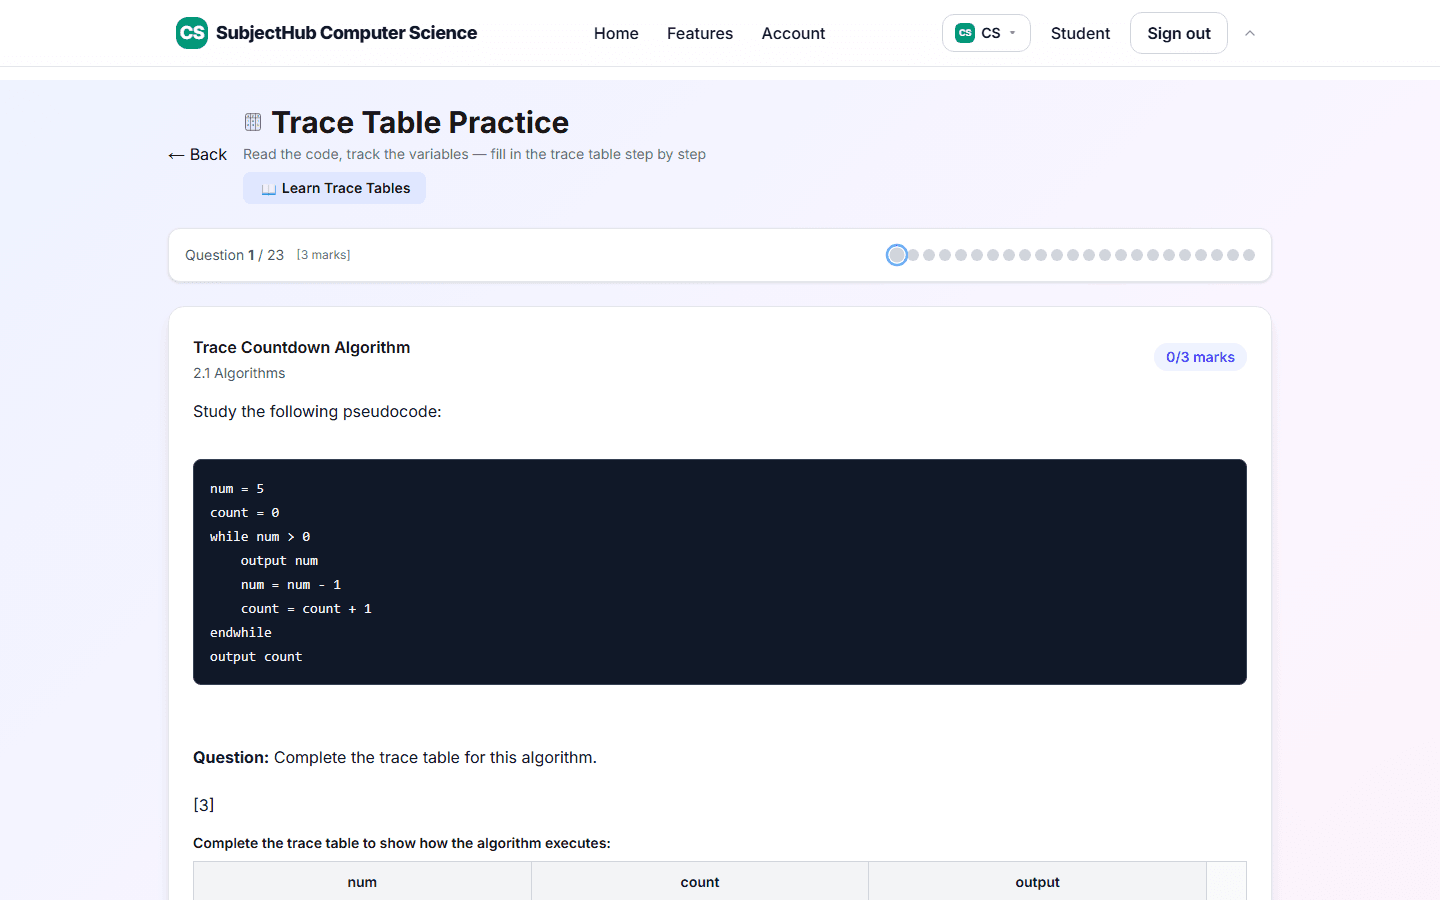Click the Trace Table Practice page title
This screenshot has height=900, width=1440.
[x=420, y=122]
